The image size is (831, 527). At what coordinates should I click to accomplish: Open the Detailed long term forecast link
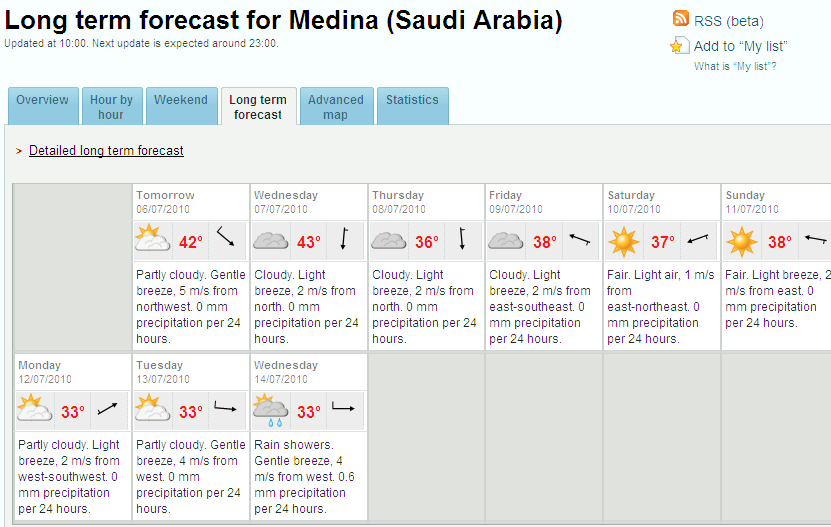pos(106,151)
